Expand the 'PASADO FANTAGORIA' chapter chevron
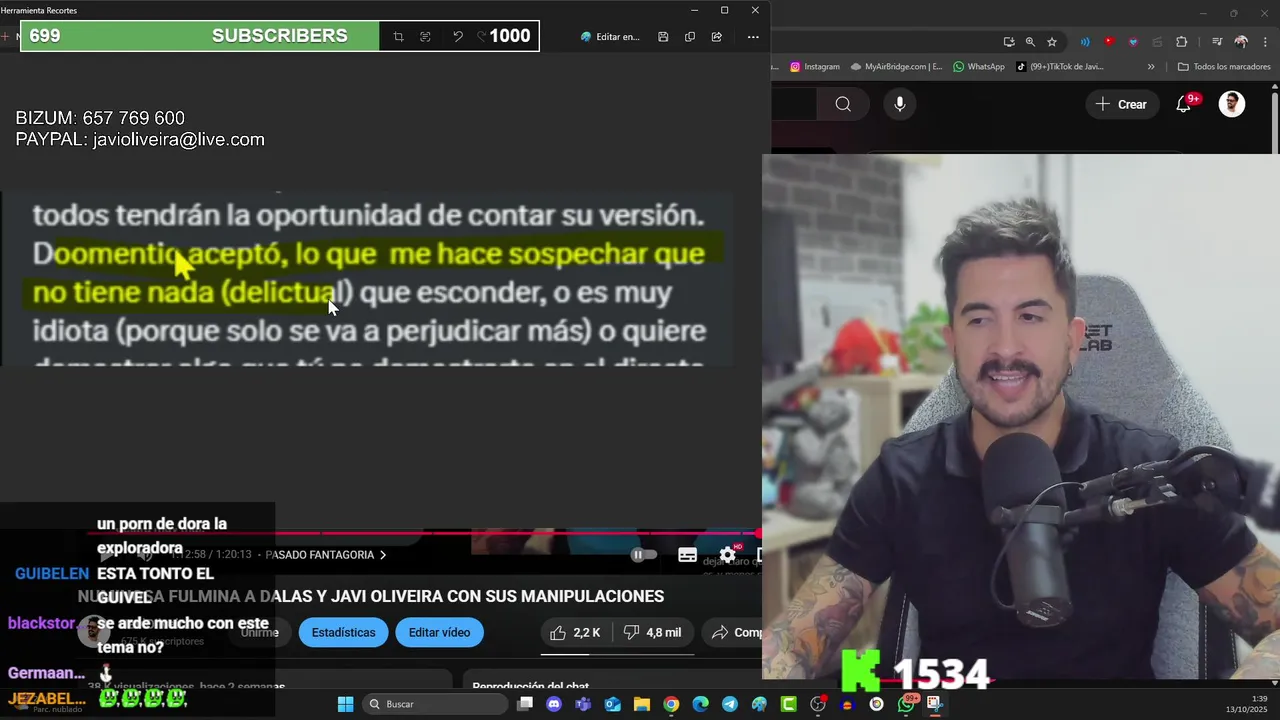 382,555
